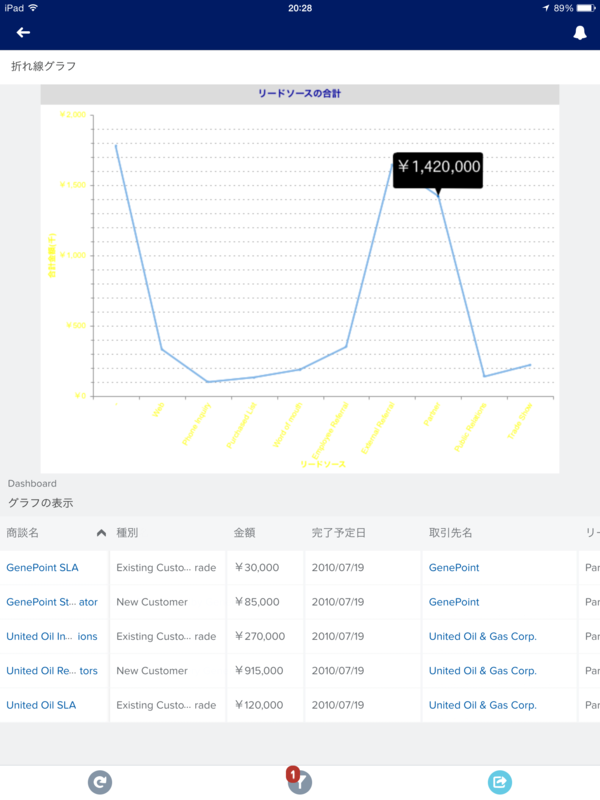Tap the 種別 column header
Image resolution: width=600 pixels, height=800 pixels.
coord(127,533)
